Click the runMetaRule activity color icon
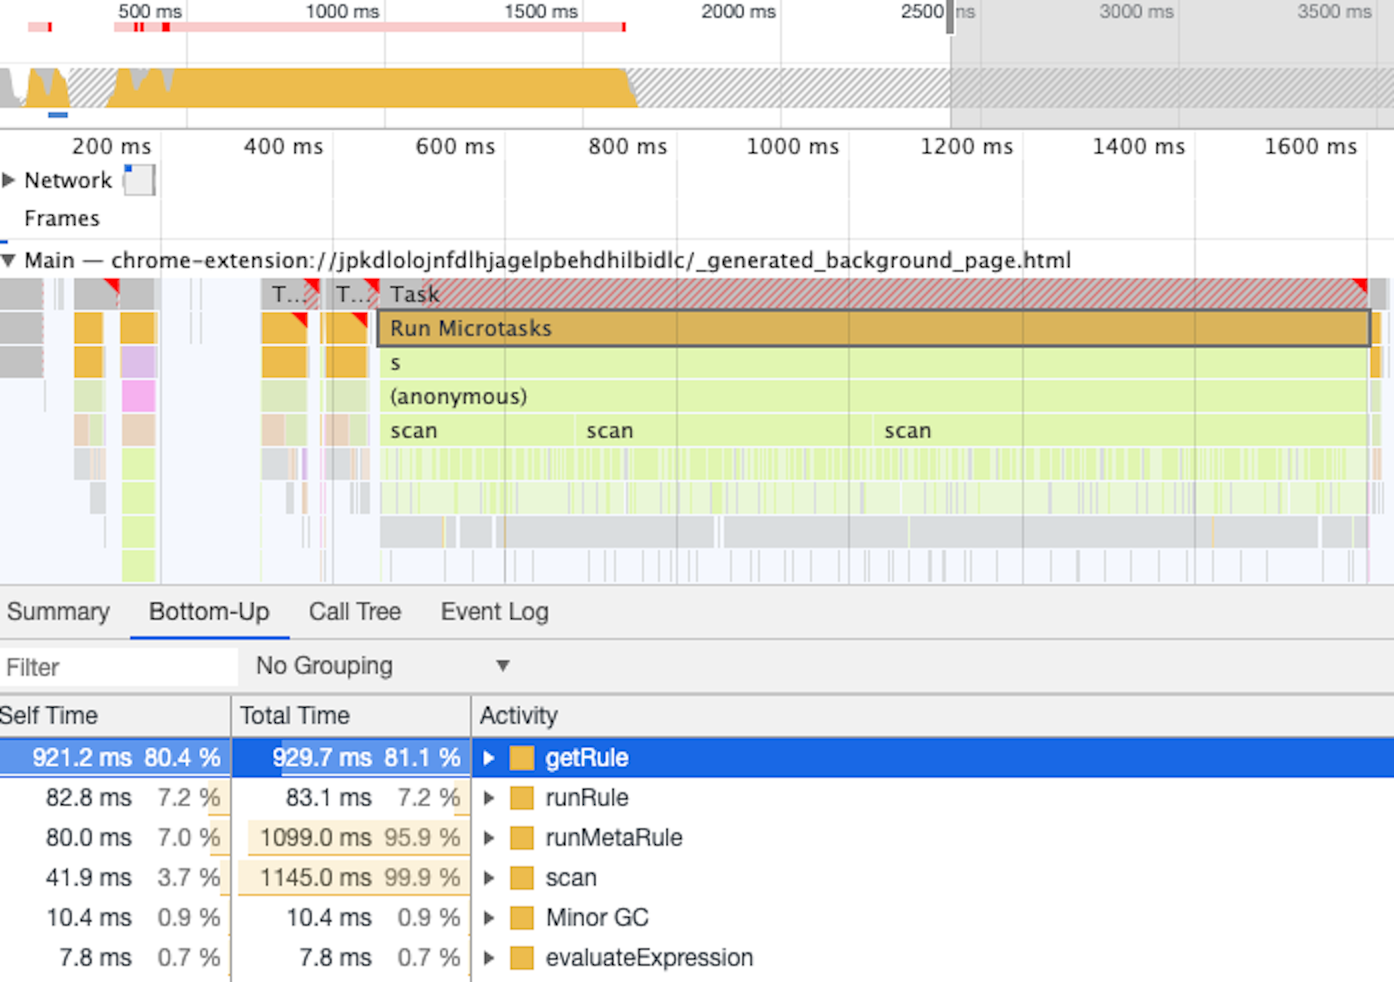 [521, 838]
